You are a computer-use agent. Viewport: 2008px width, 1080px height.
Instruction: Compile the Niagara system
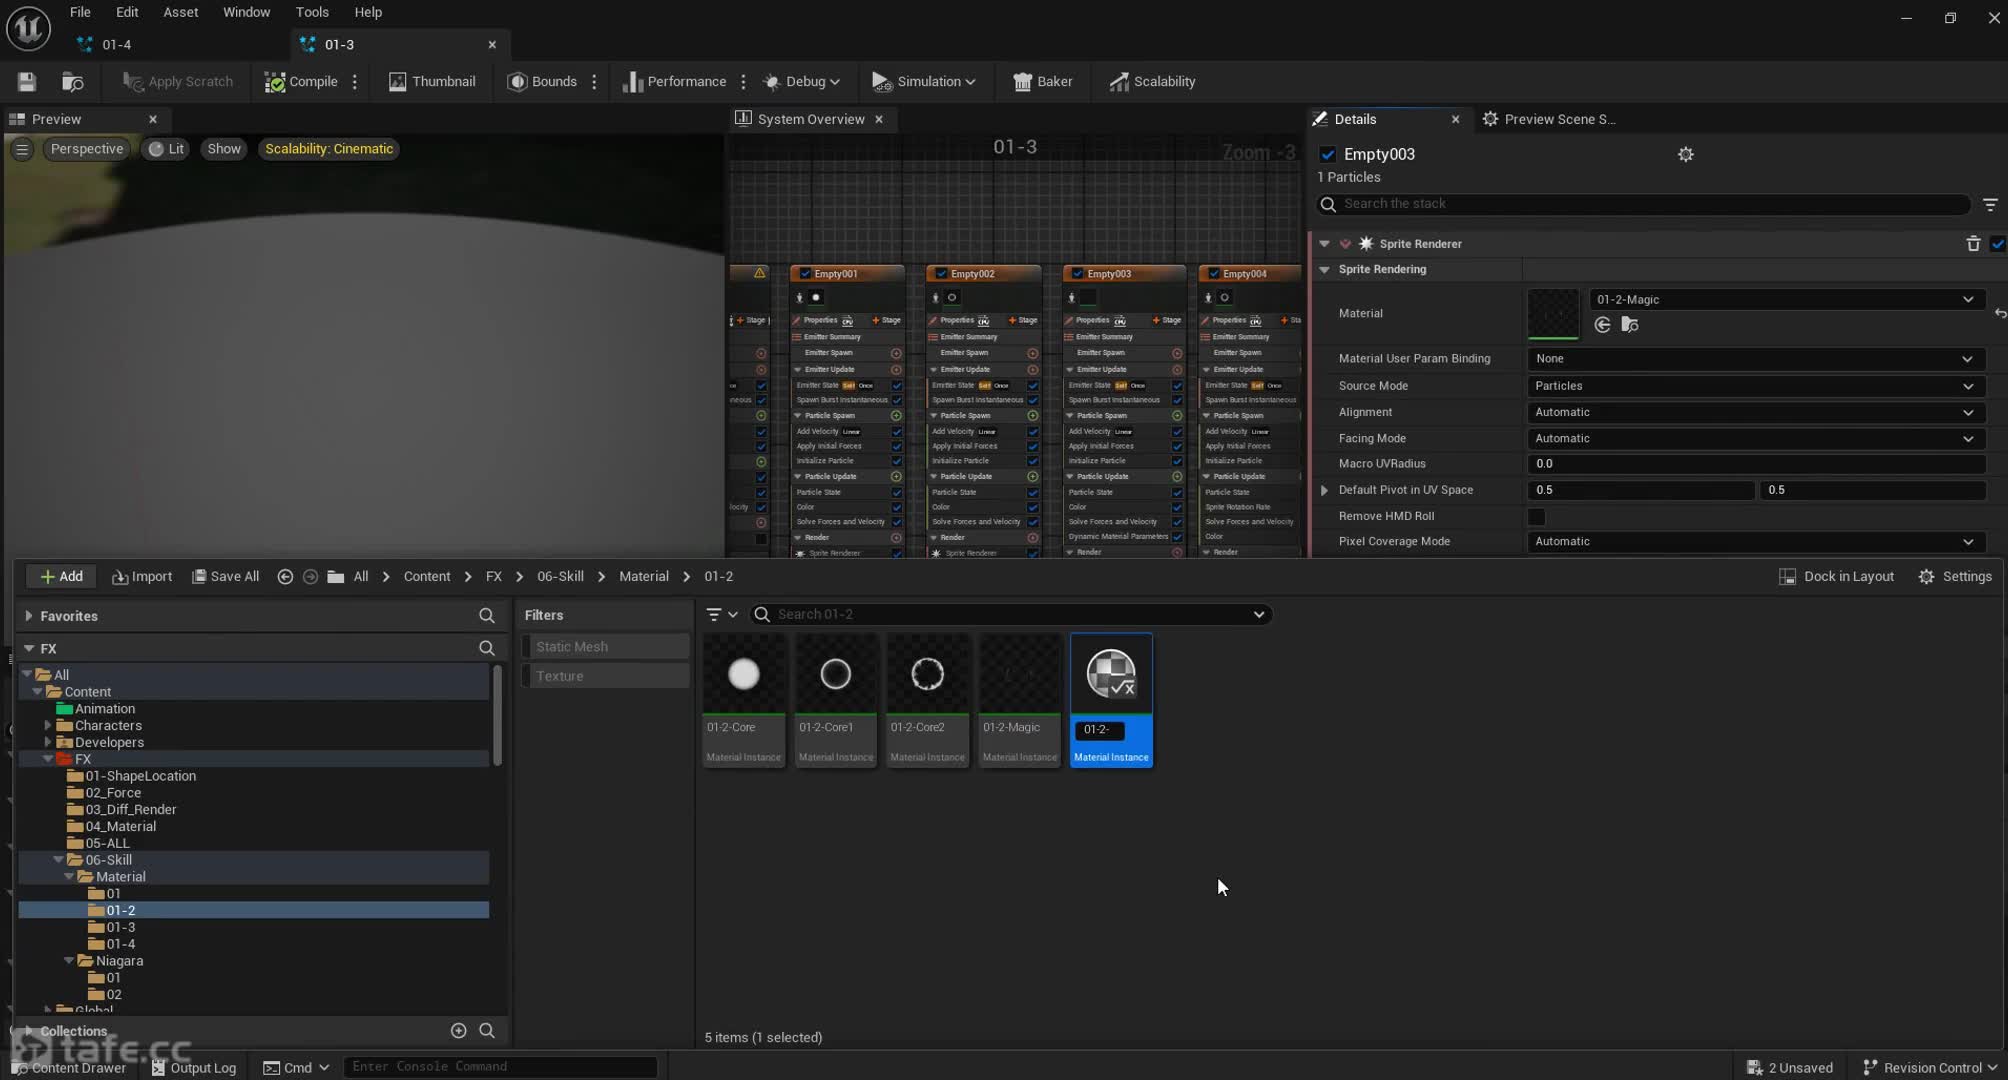point(301,82)
